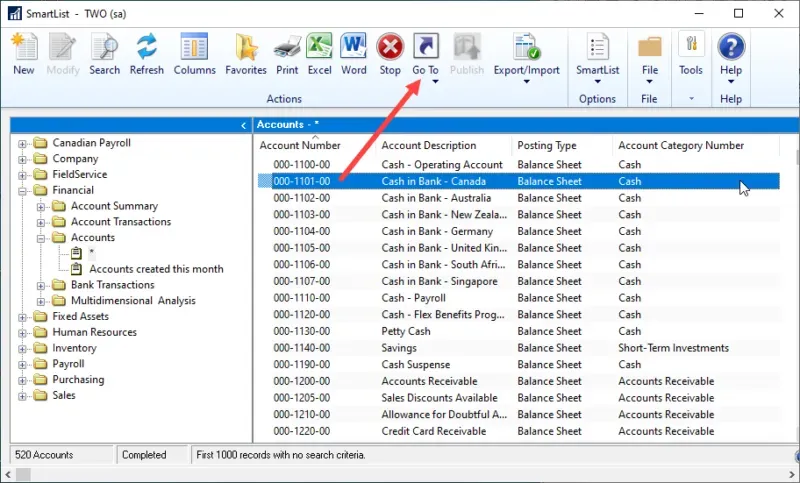Expand the Bank Transactions folder
Image resolution: width=800 pixels, height=483 pixels.
point(40,286)
